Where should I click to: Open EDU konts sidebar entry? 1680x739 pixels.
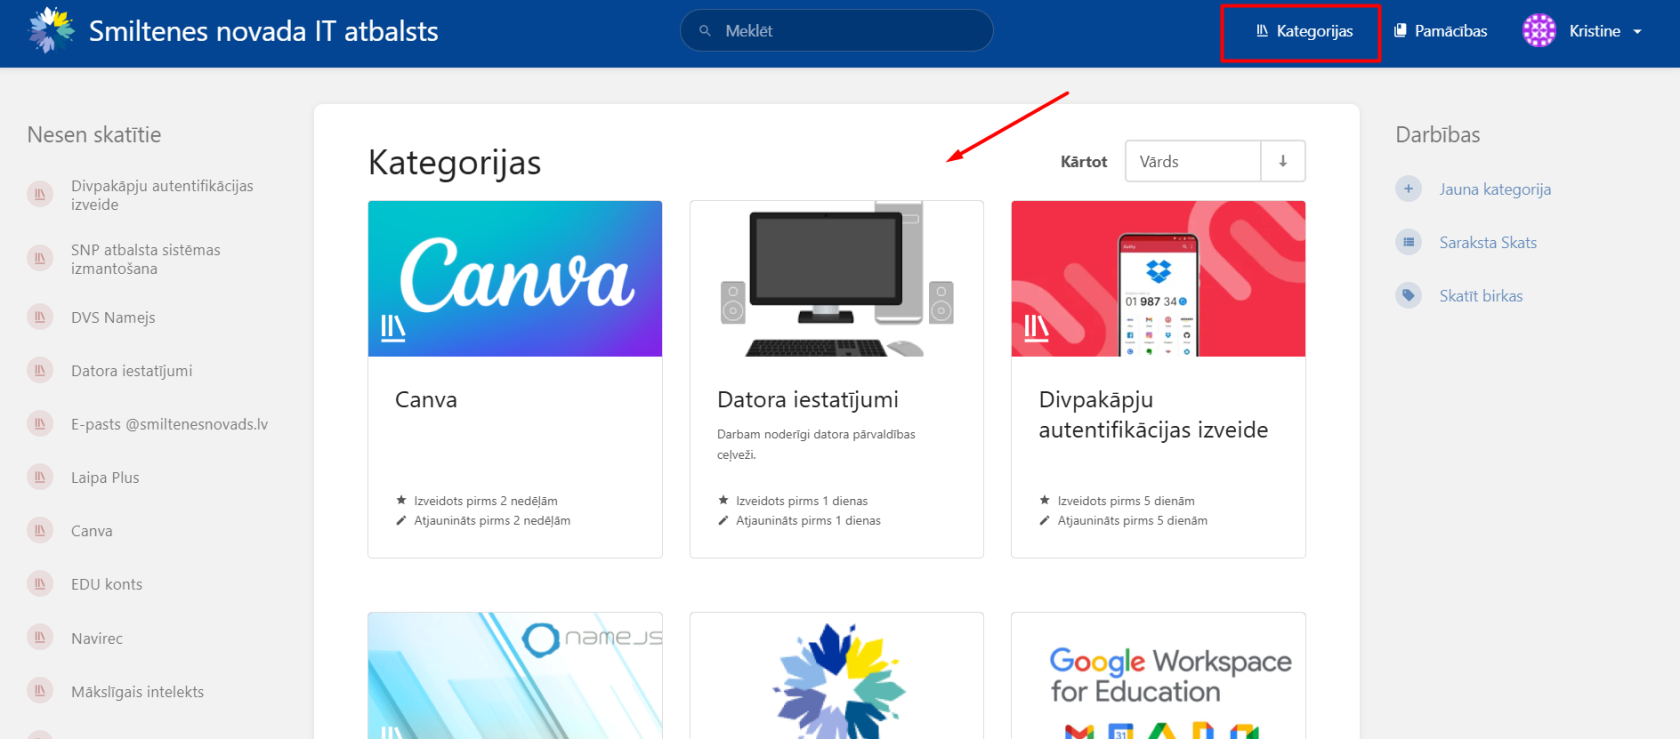[106, 584]
